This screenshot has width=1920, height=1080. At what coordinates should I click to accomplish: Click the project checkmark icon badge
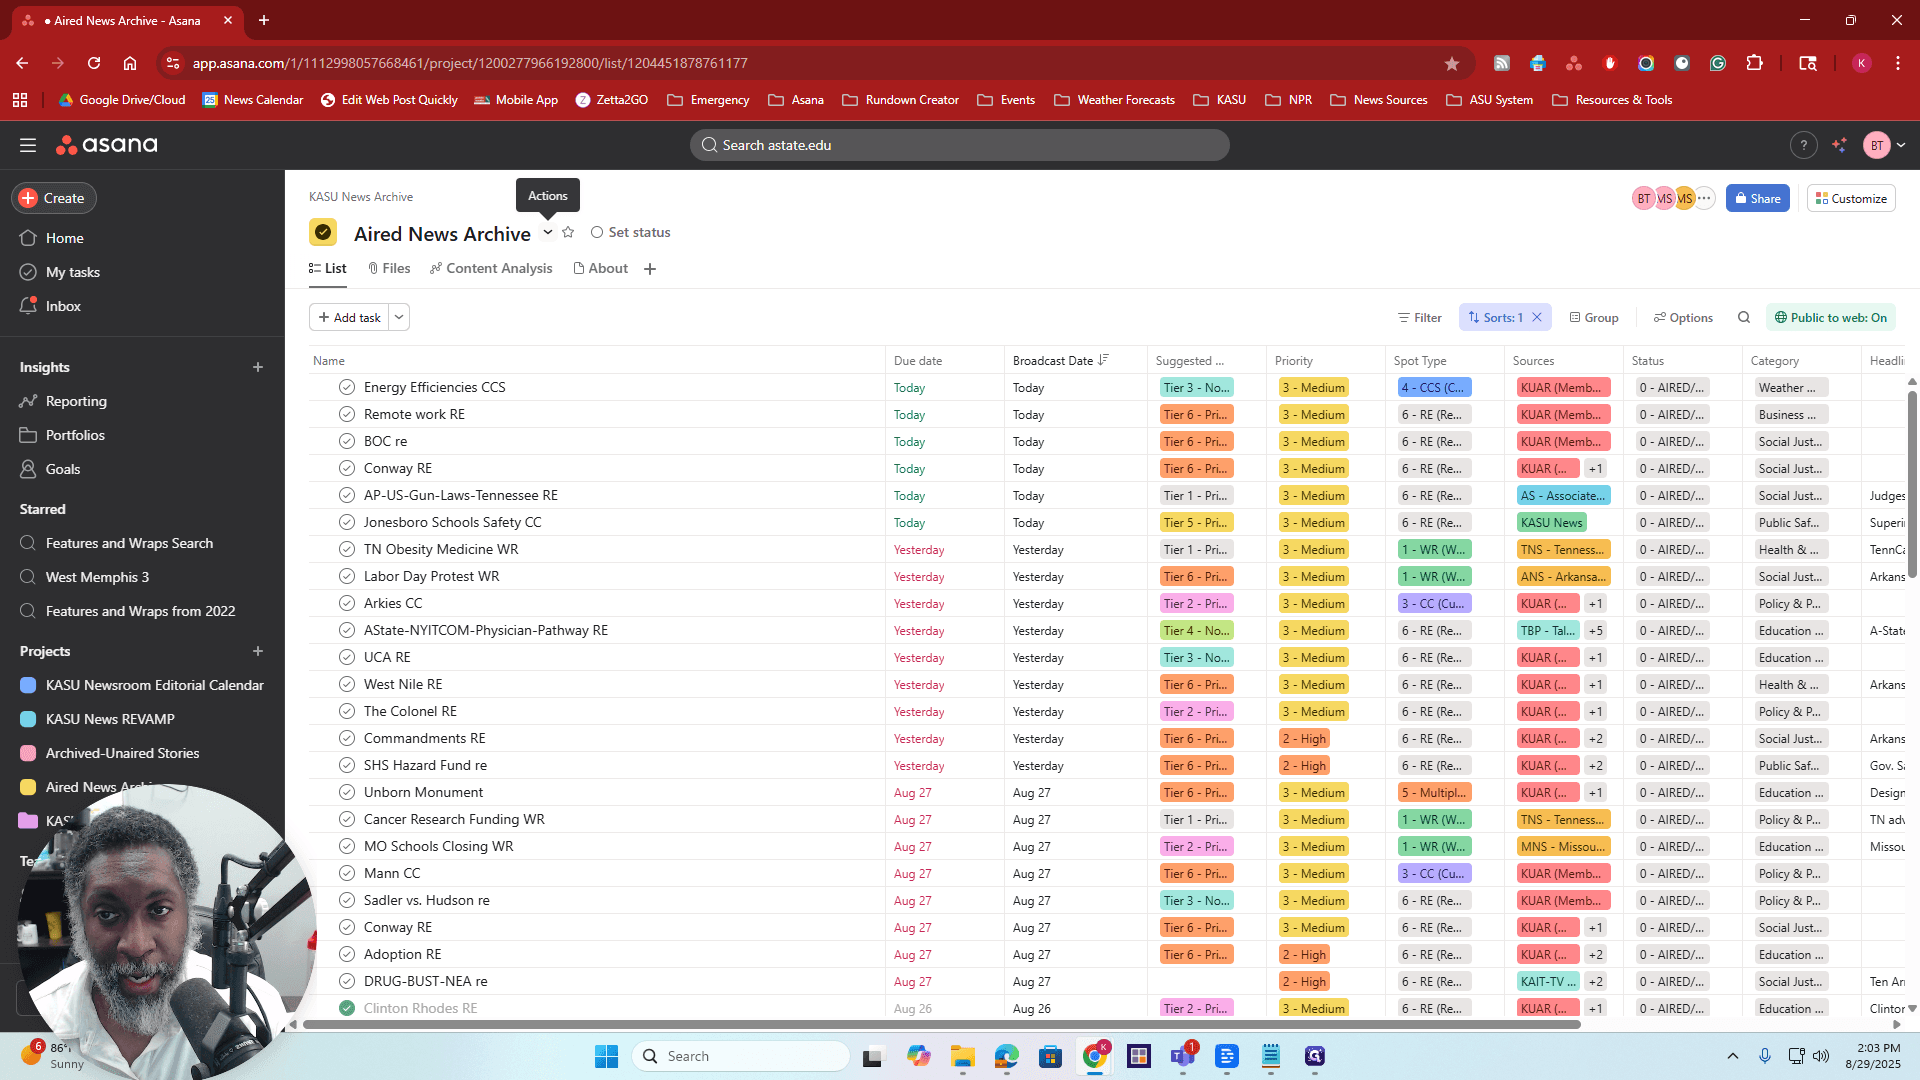click(323, 232)
